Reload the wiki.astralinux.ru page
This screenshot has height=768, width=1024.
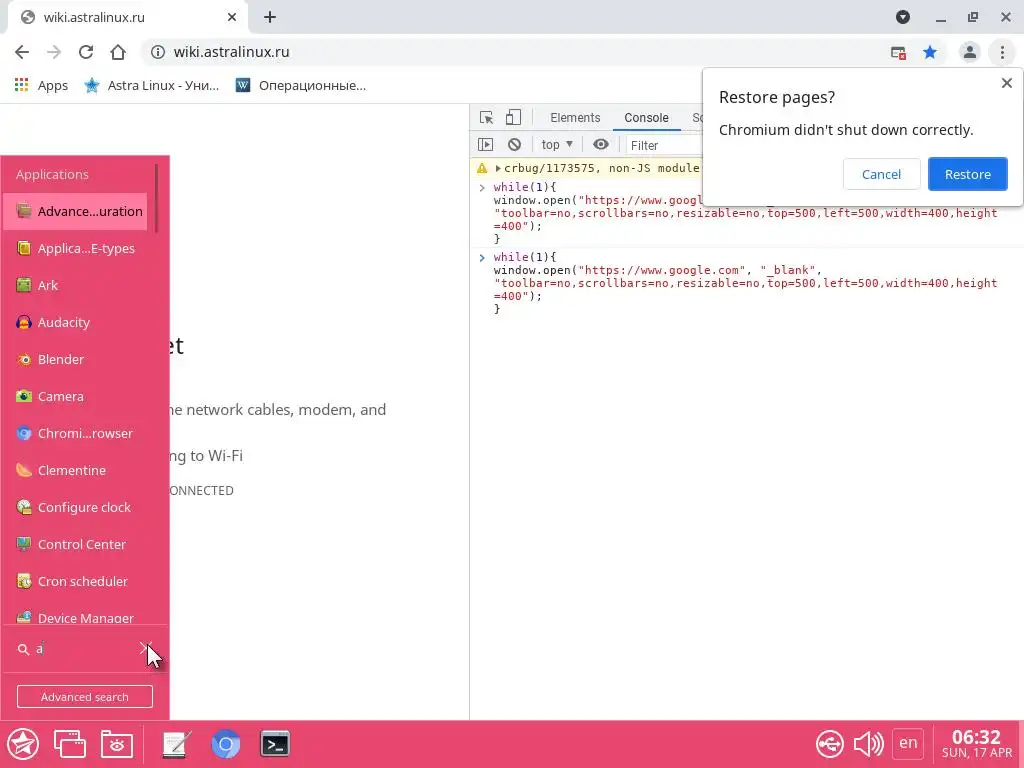pos(86,52)
